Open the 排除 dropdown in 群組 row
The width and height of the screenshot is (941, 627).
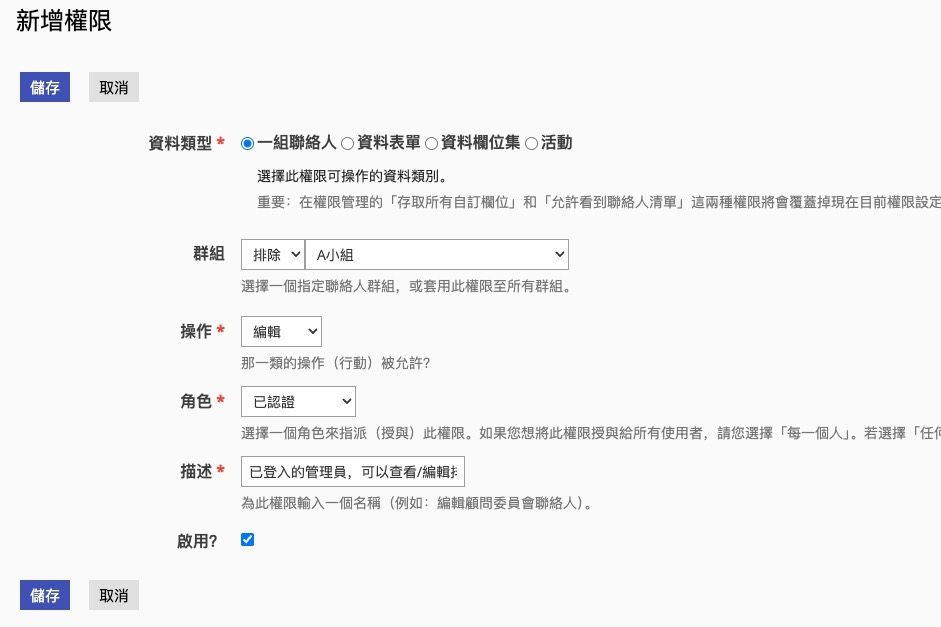click(x=272, y=254)
